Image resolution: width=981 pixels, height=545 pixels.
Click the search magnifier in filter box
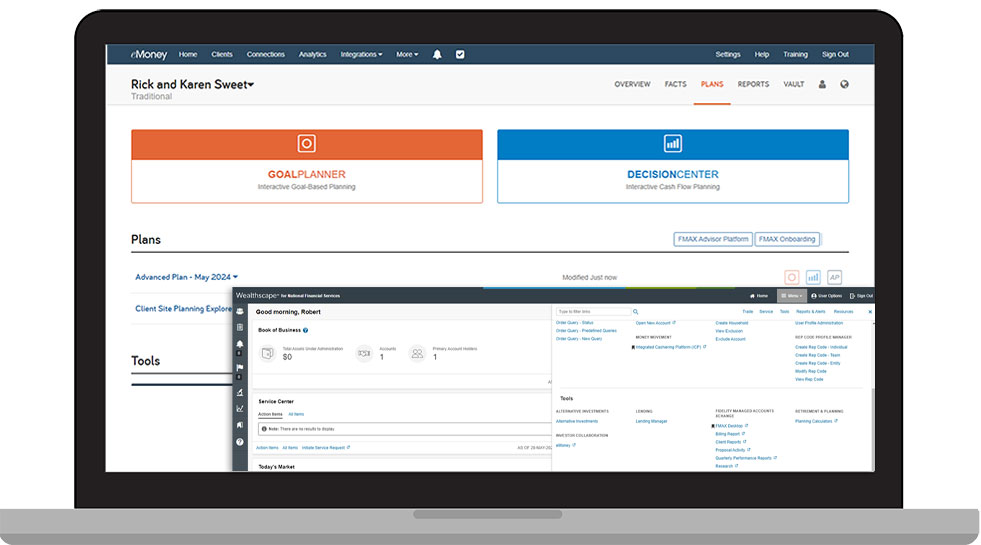(x=635, y=312)
